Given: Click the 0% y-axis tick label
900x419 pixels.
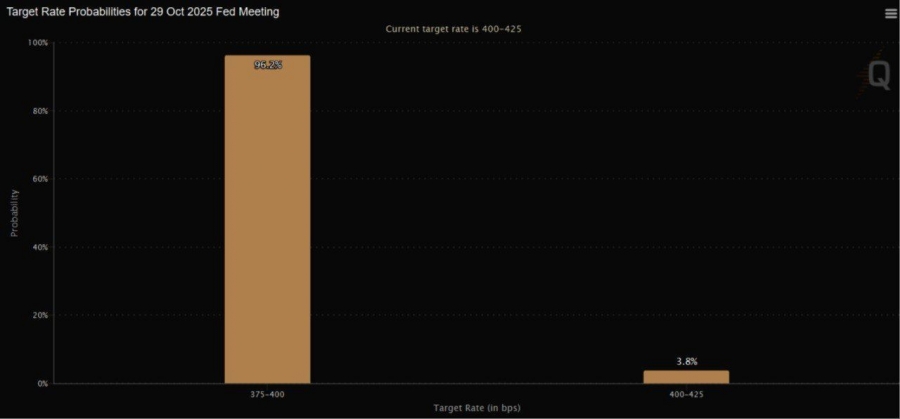Looking at the screenshot, I should (x=41, y=383).
